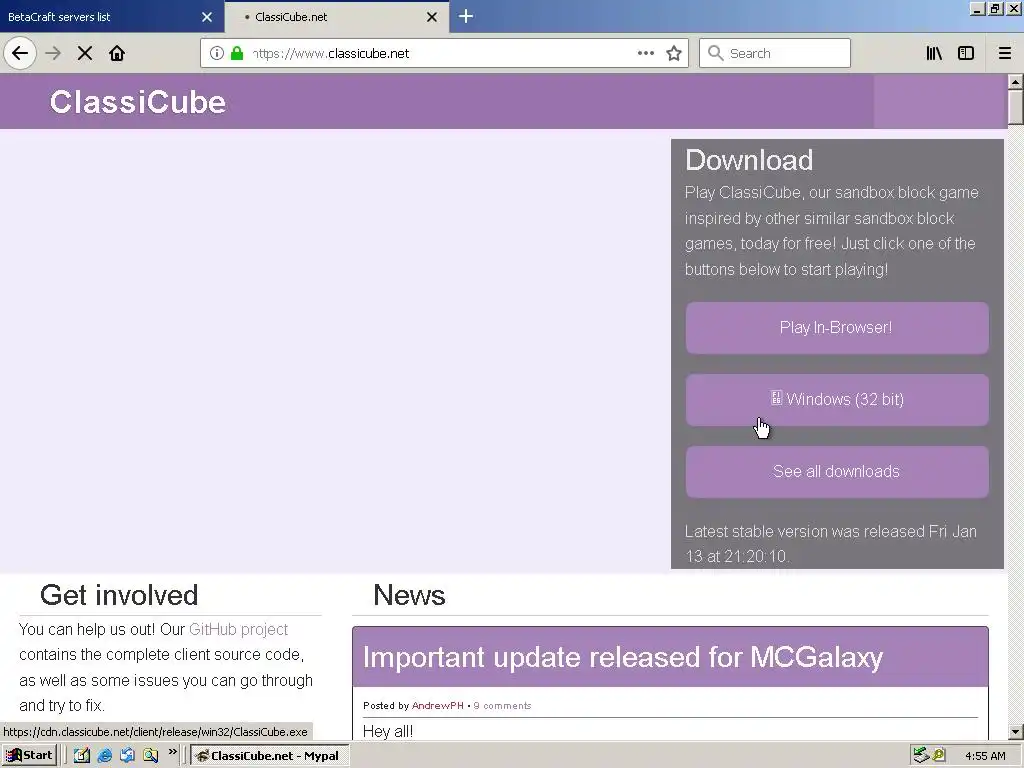Focus the Search box
This screenshot has height=768, width=1024.
coord(775,53)
